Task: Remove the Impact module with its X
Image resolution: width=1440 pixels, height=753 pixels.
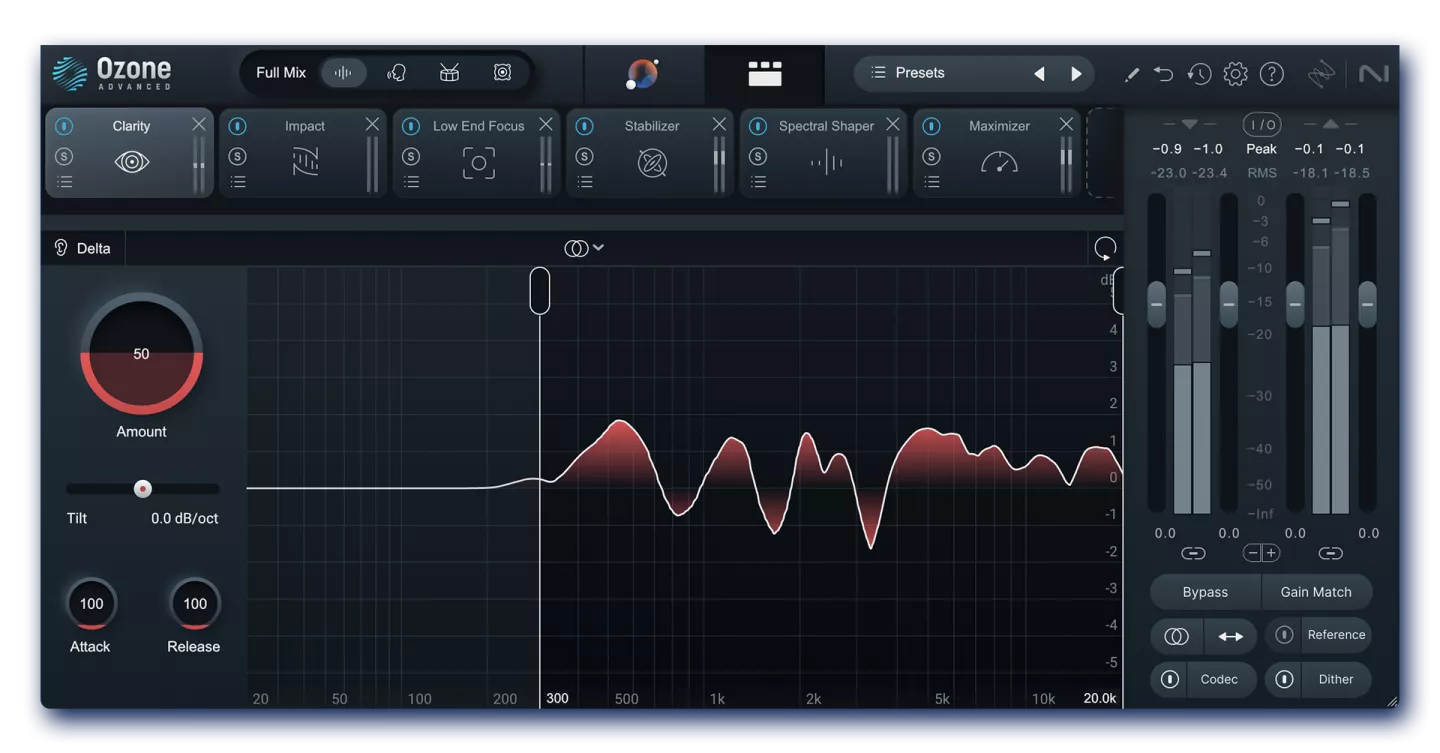Action: 372,124
